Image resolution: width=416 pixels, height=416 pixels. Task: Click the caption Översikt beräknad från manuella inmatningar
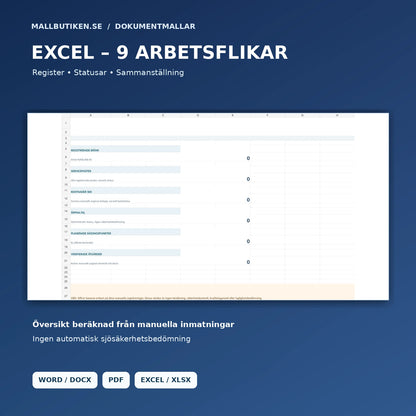tap(133, 324)
